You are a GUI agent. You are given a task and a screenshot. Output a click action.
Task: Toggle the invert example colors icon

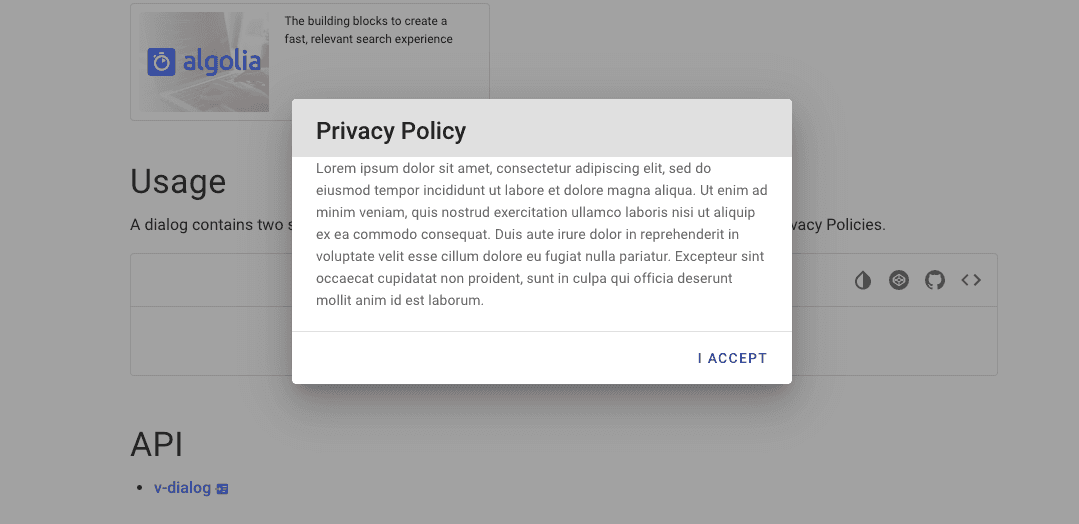click(x=863, y=280)
